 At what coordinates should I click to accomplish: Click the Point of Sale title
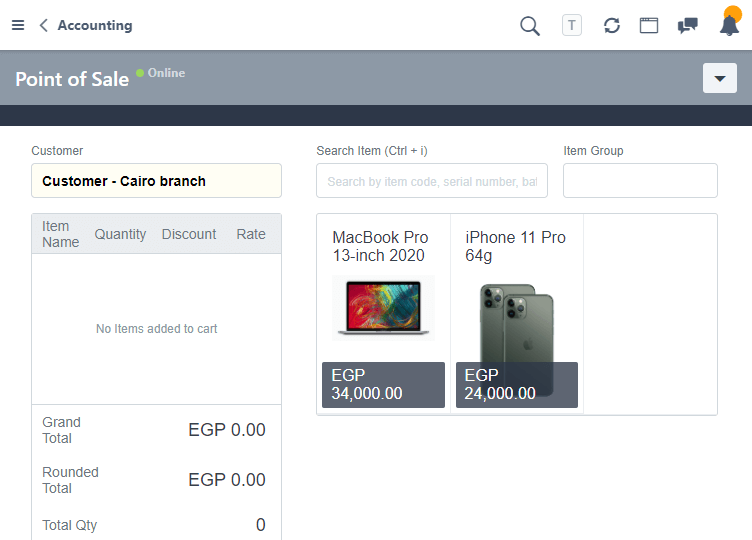72,79
